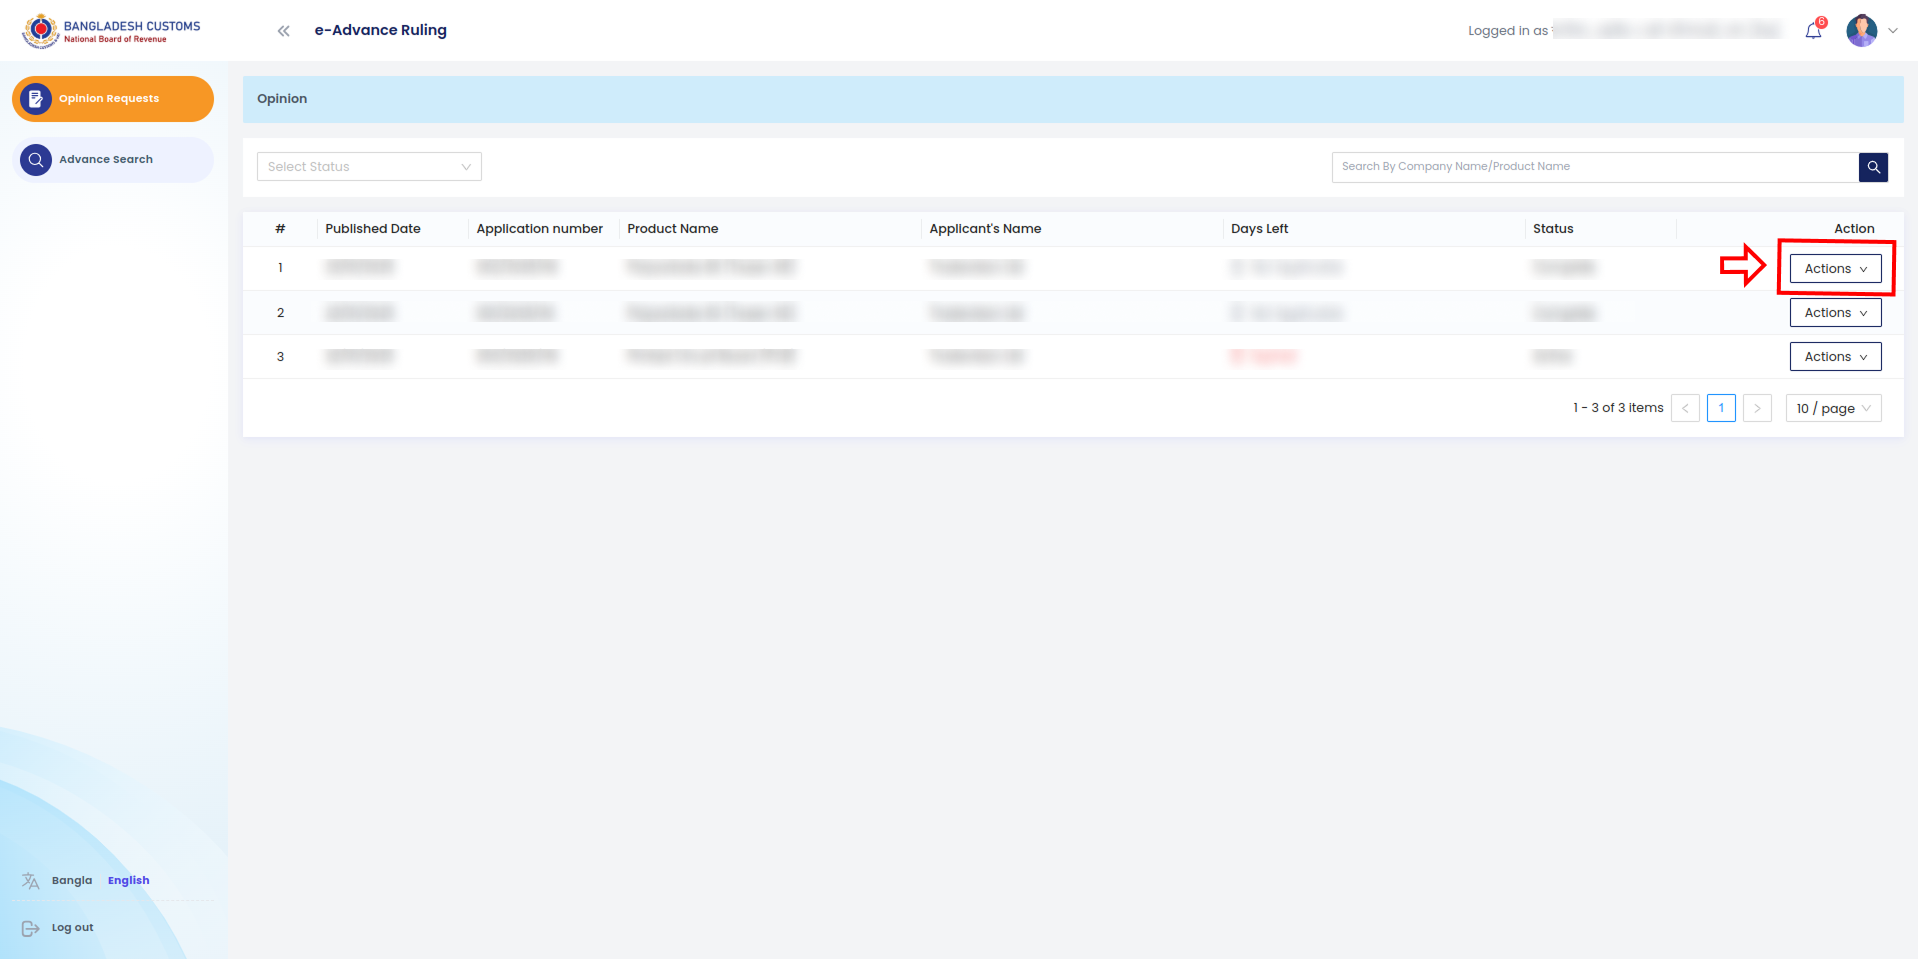Viewport: 1918px width, 959px height.
Task: Open Actions dropdown for row 2
Action: 1835,313
